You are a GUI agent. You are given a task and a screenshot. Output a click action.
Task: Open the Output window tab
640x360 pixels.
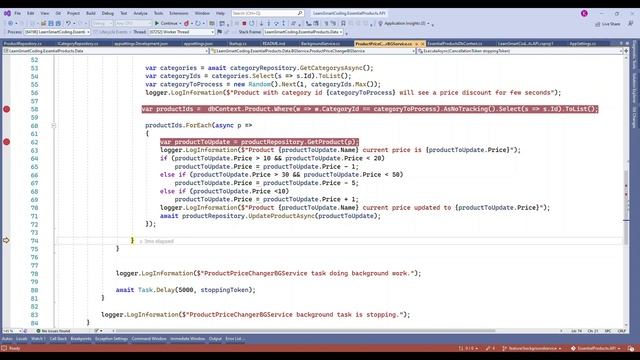215,339
